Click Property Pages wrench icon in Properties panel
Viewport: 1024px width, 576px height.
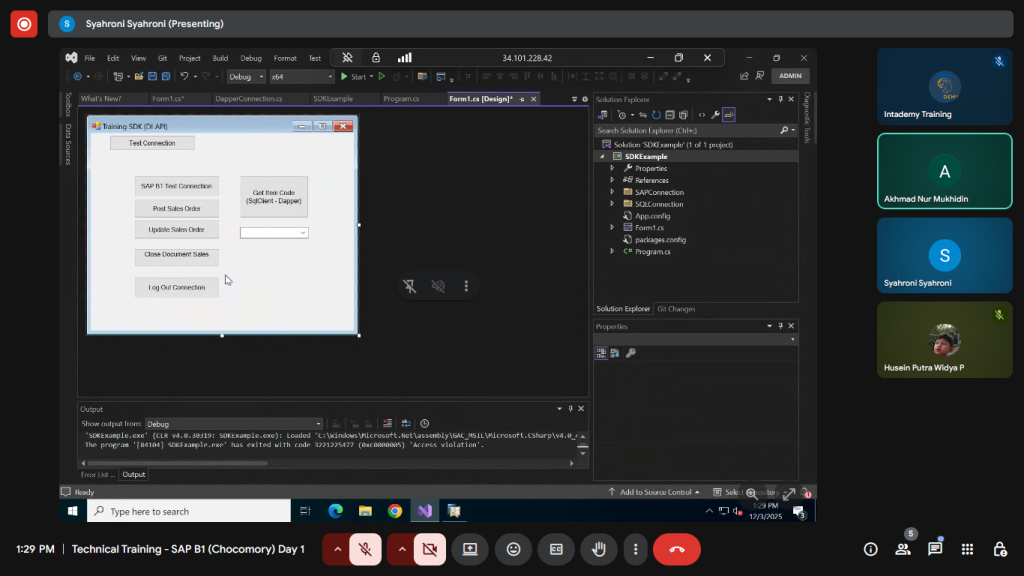coord(631,353)
